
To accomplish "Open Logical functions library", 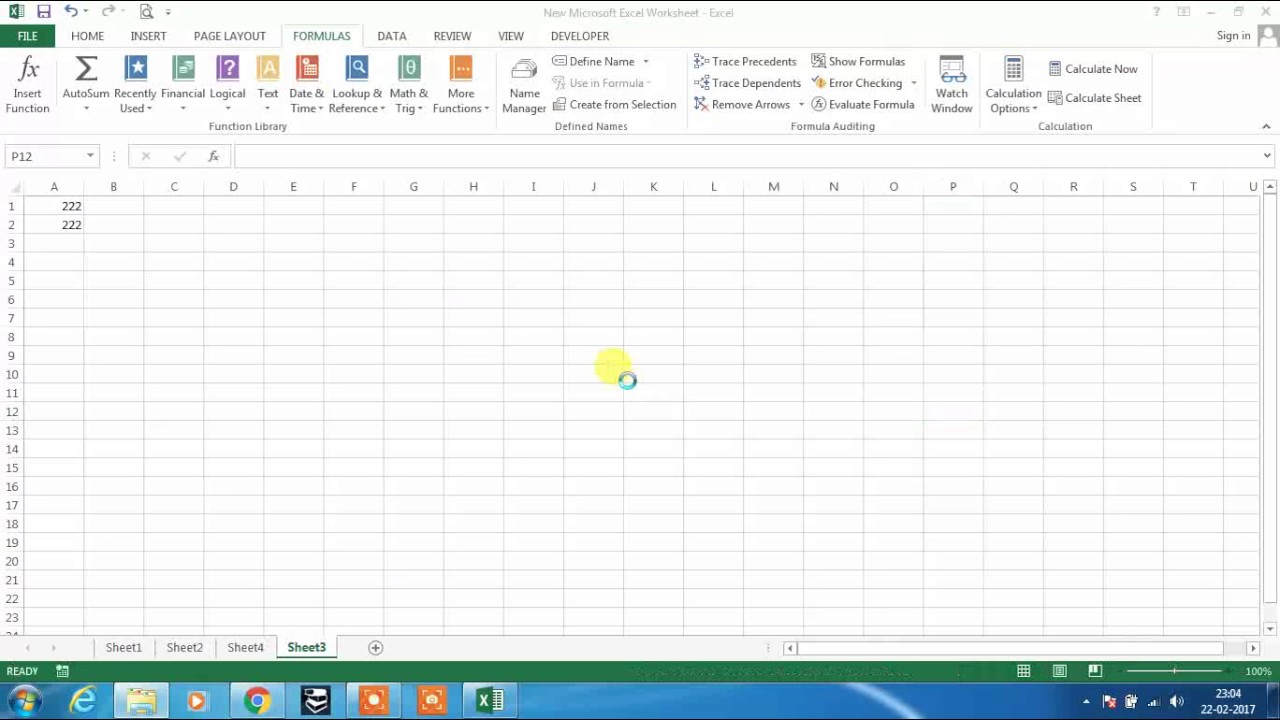I will pyautogui.click(x=227, y=85).
